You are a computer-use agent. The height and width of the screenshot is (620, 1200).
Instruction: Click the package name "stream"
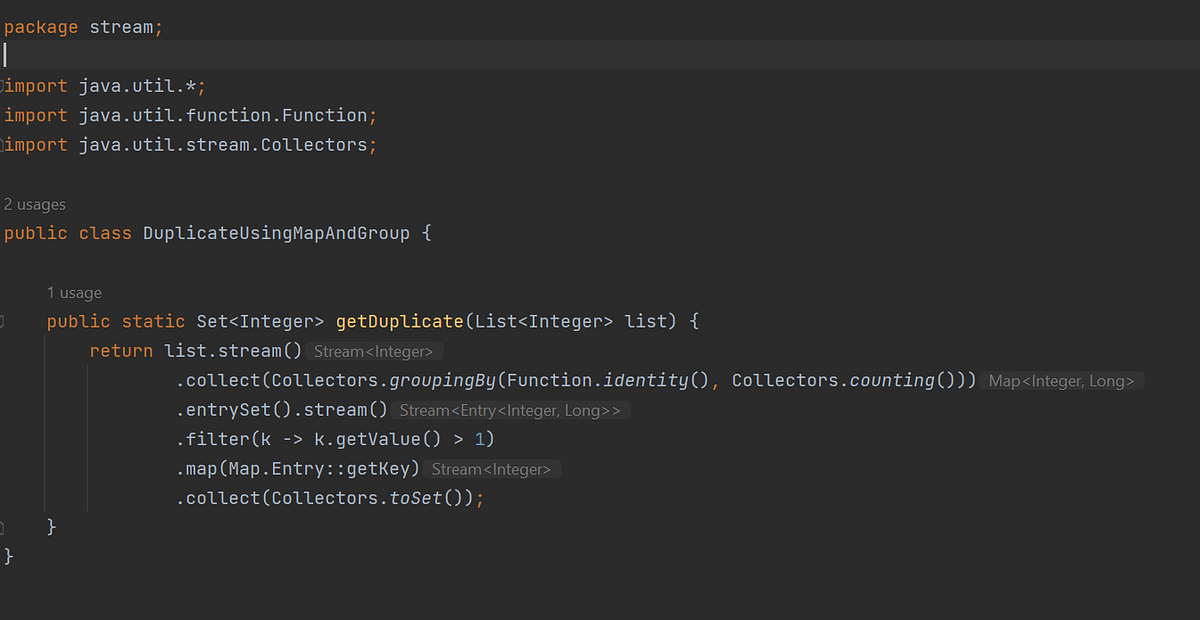124,26
